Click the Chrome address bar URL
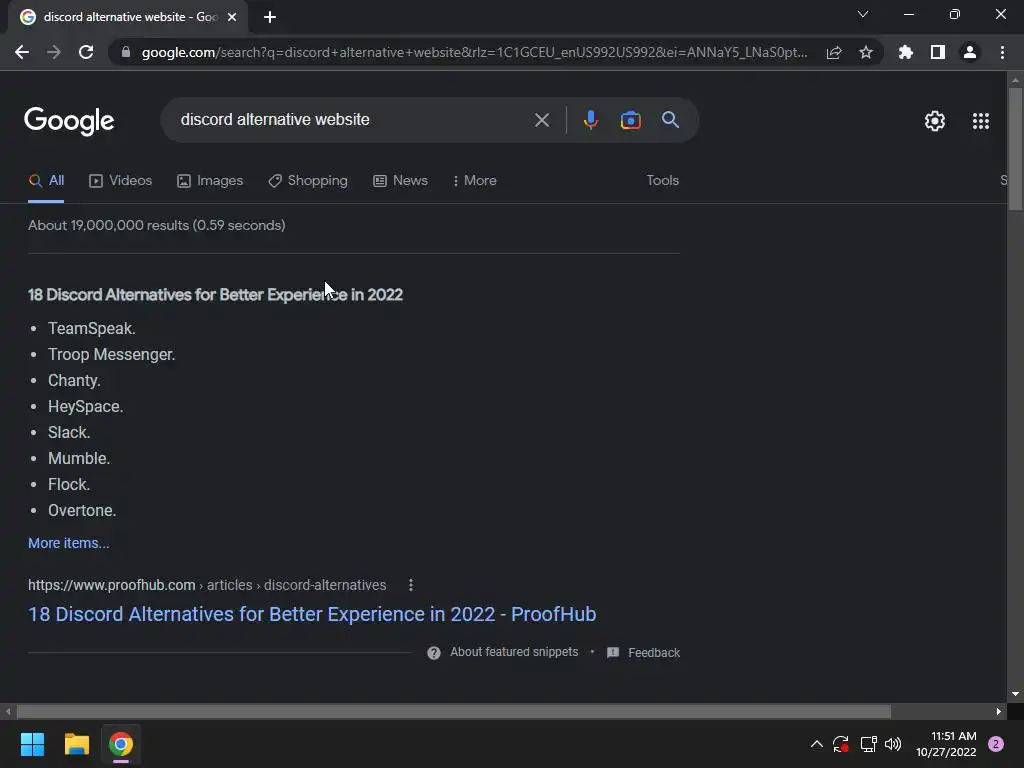The image size is (1024, 768). tap(475, 52)
